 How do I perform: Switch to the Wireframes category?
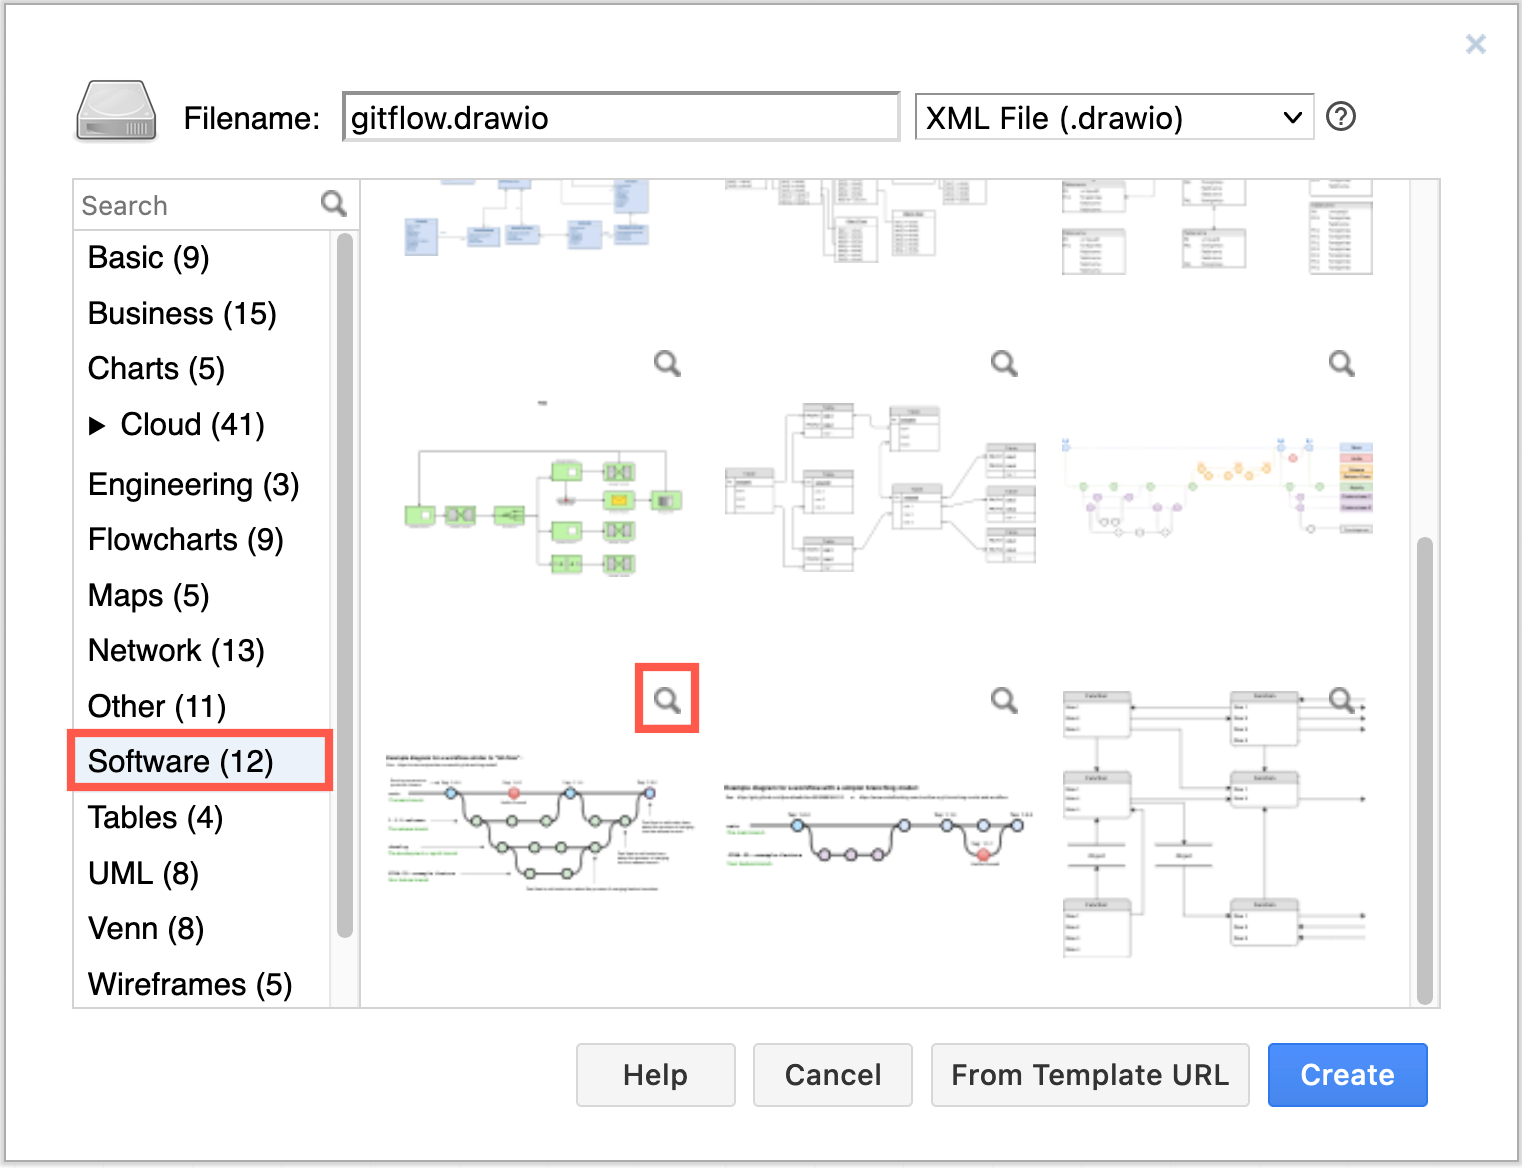tap(190, 983)
